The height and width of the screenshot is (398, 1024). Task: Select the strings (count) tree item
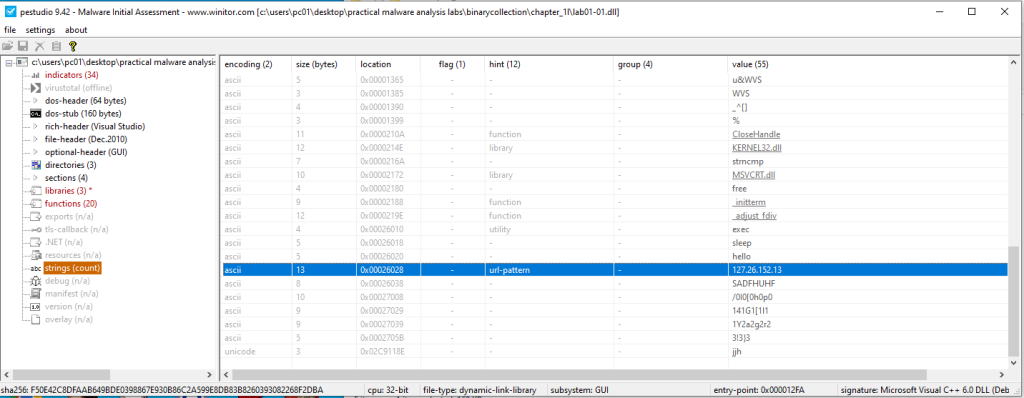[x=72, y=268]
